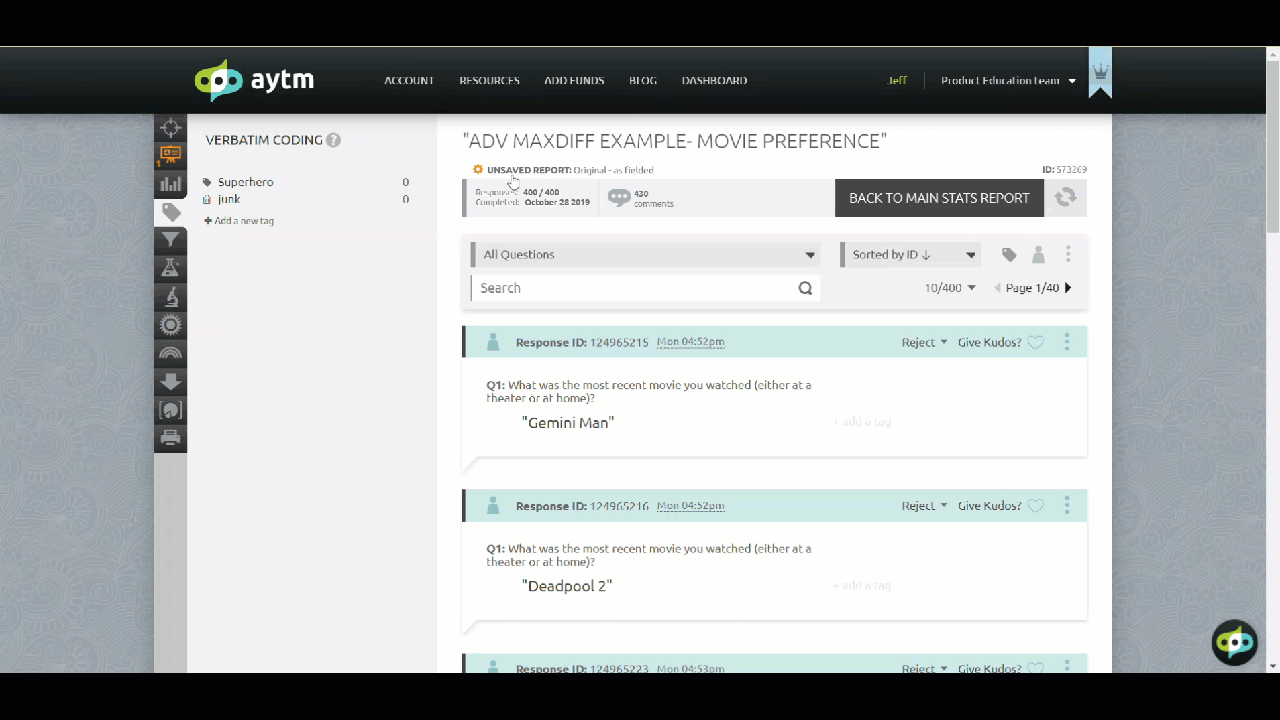Image resolution: width=1280 pixels, height=720 pixels.
Task: Toggle the heart for Gemini Man response
Action: coord(1036,342)
